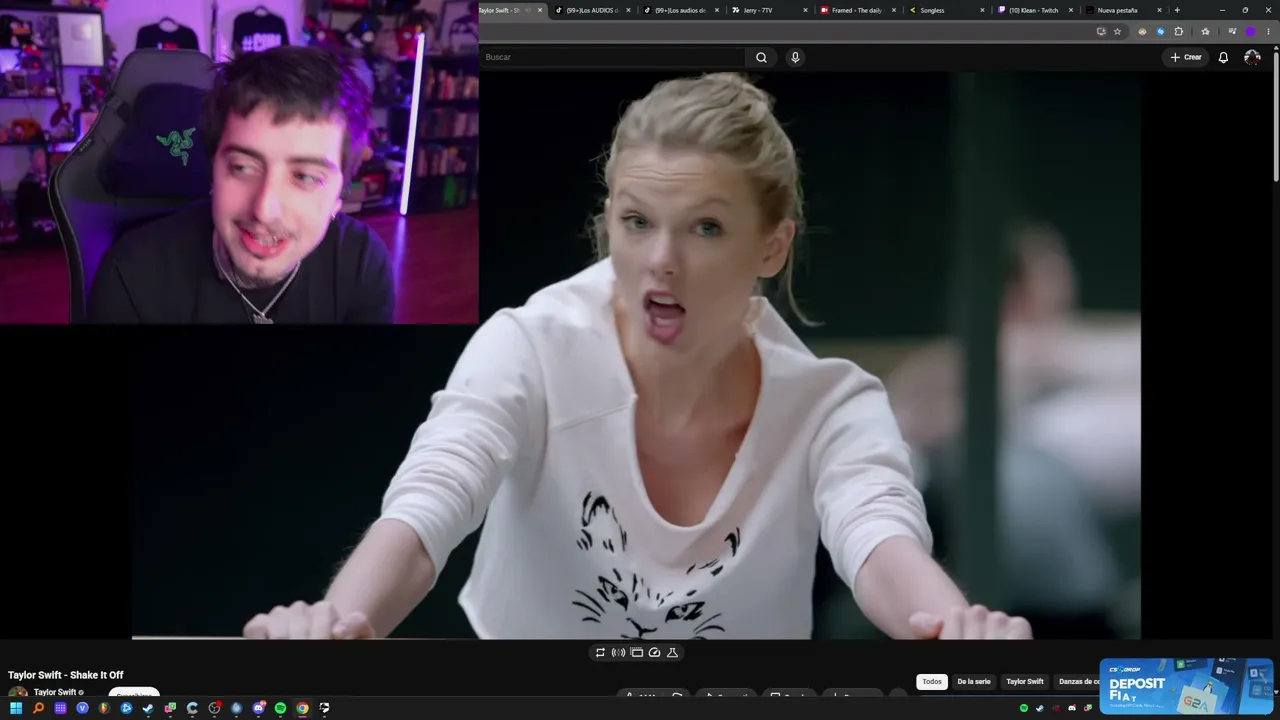Open YouTube notifications bell
The image size is (1280, 720).
(1223, 57)
